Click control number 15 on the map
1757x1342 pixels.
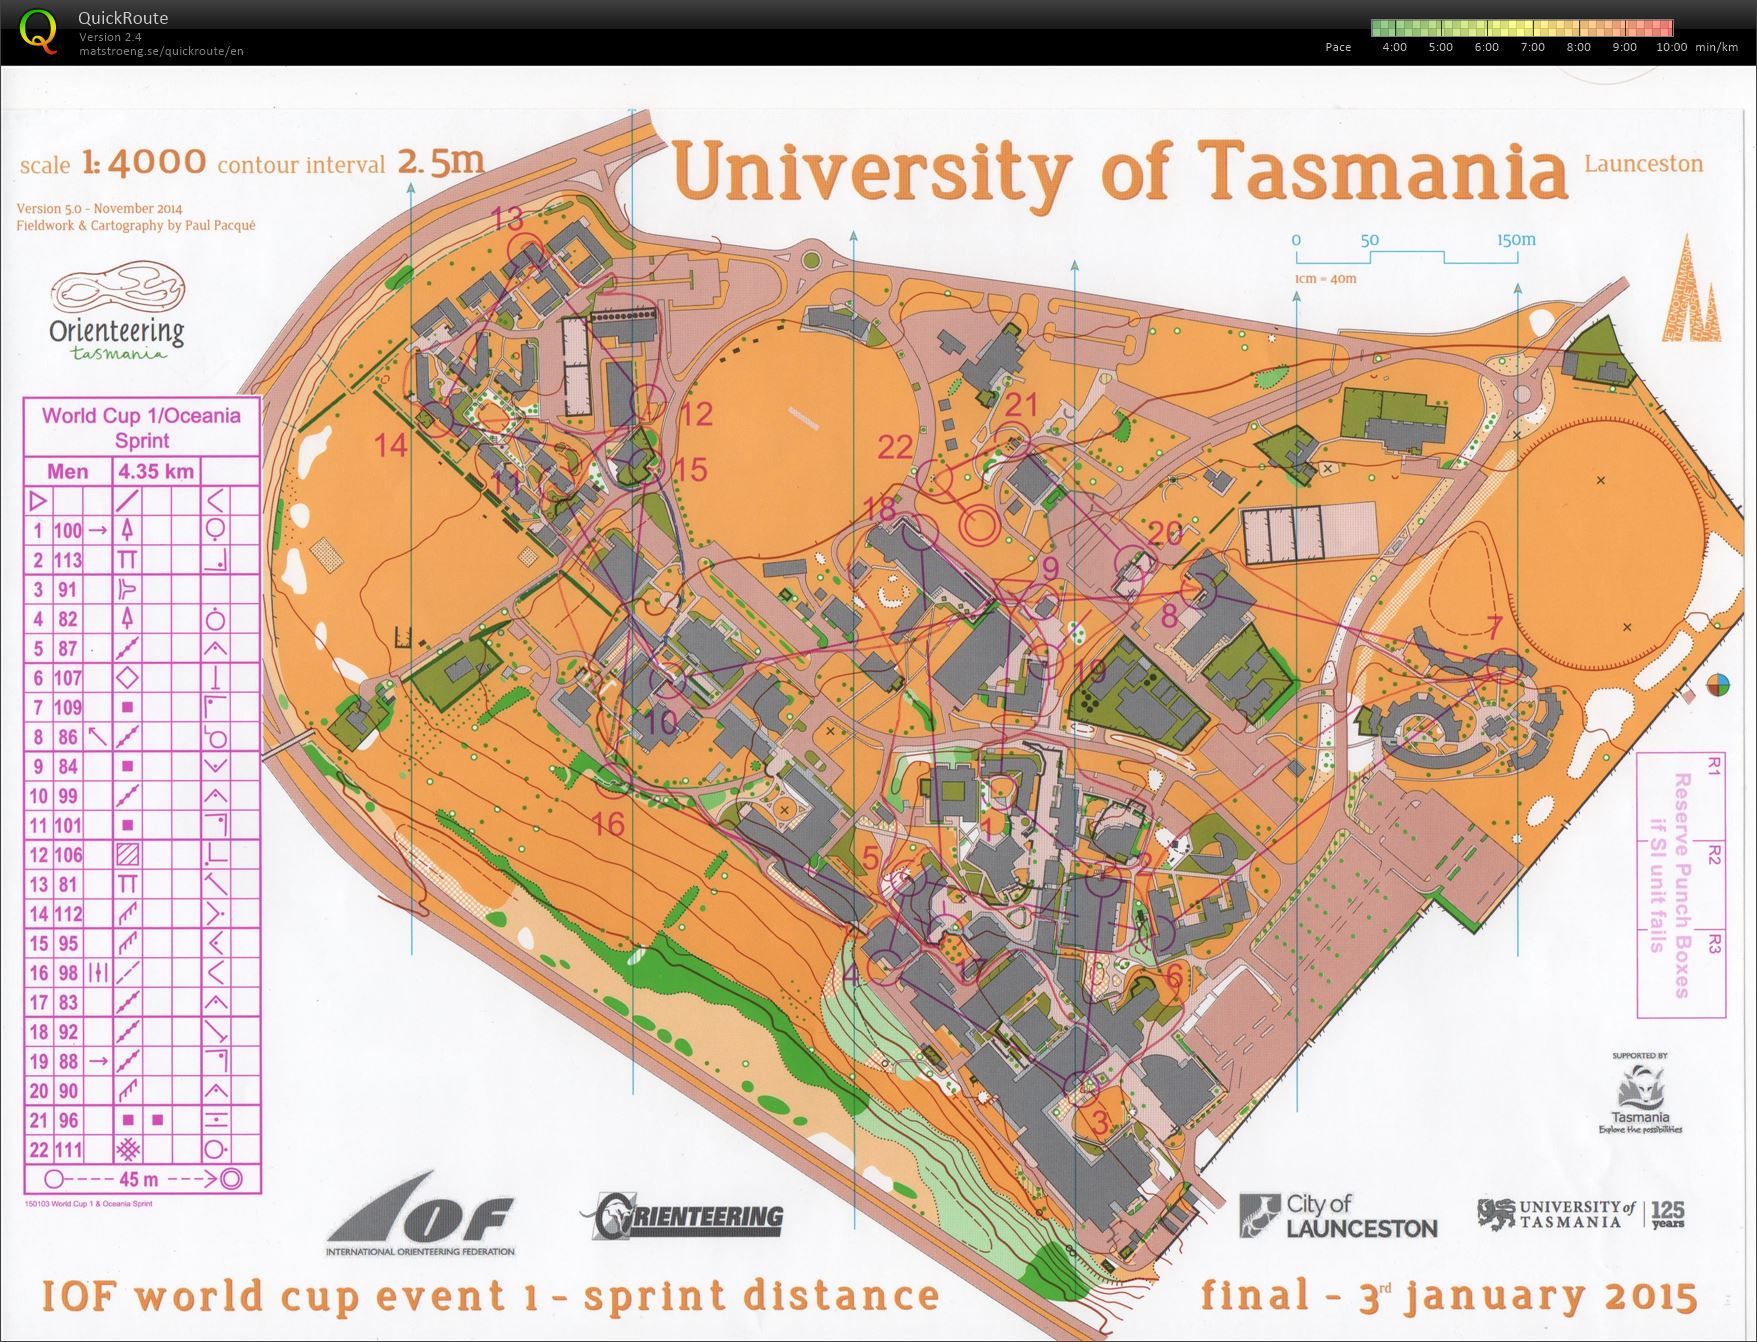pyautogui.click(x=690, y=469)
